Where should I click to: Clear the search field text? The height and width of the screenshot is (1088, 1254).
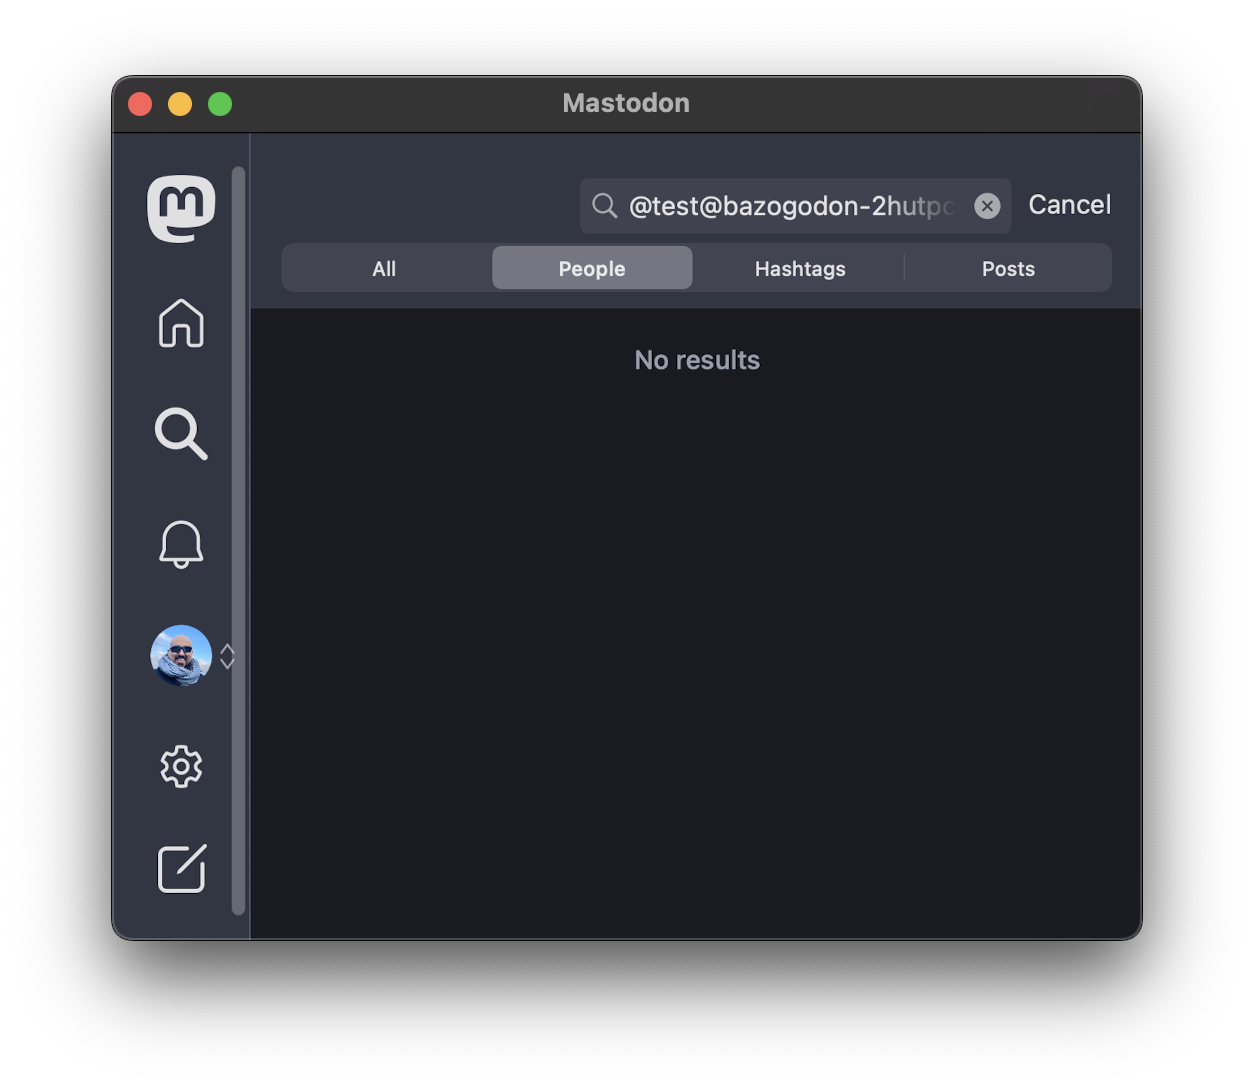[x=987, y=206]
